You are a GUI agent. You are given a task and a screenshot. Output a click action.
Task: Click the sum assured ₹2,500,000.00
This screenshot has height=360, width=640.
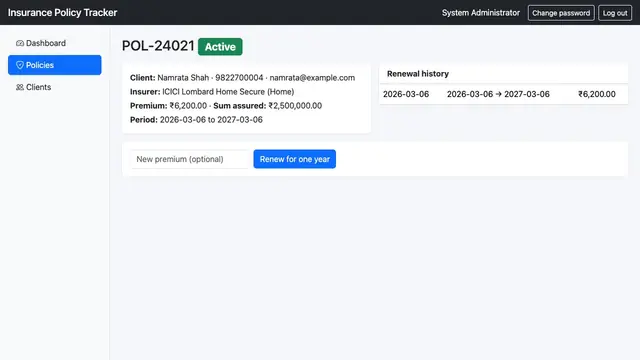pyautogui.click(x=295, y=106)
